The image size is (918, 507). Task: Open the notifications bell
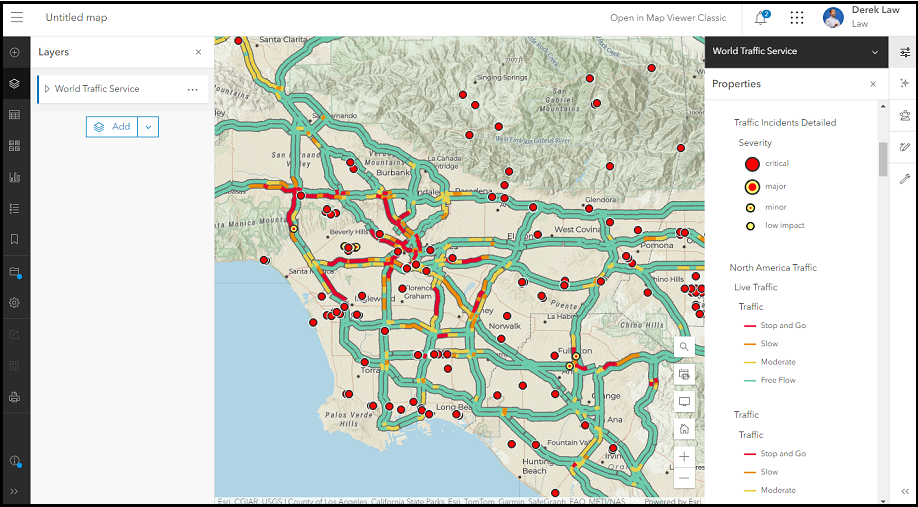pos(761,18)
